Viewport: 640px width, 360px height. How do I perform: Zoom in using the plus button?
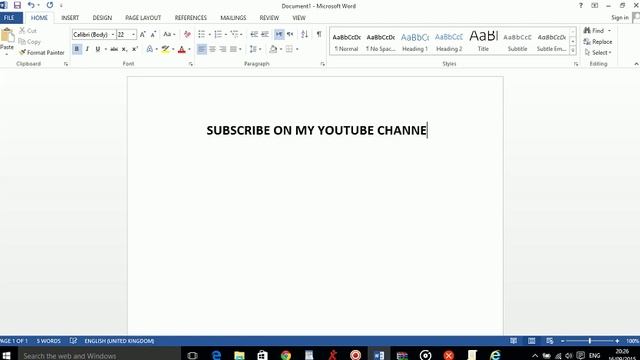tap(617, 341)
